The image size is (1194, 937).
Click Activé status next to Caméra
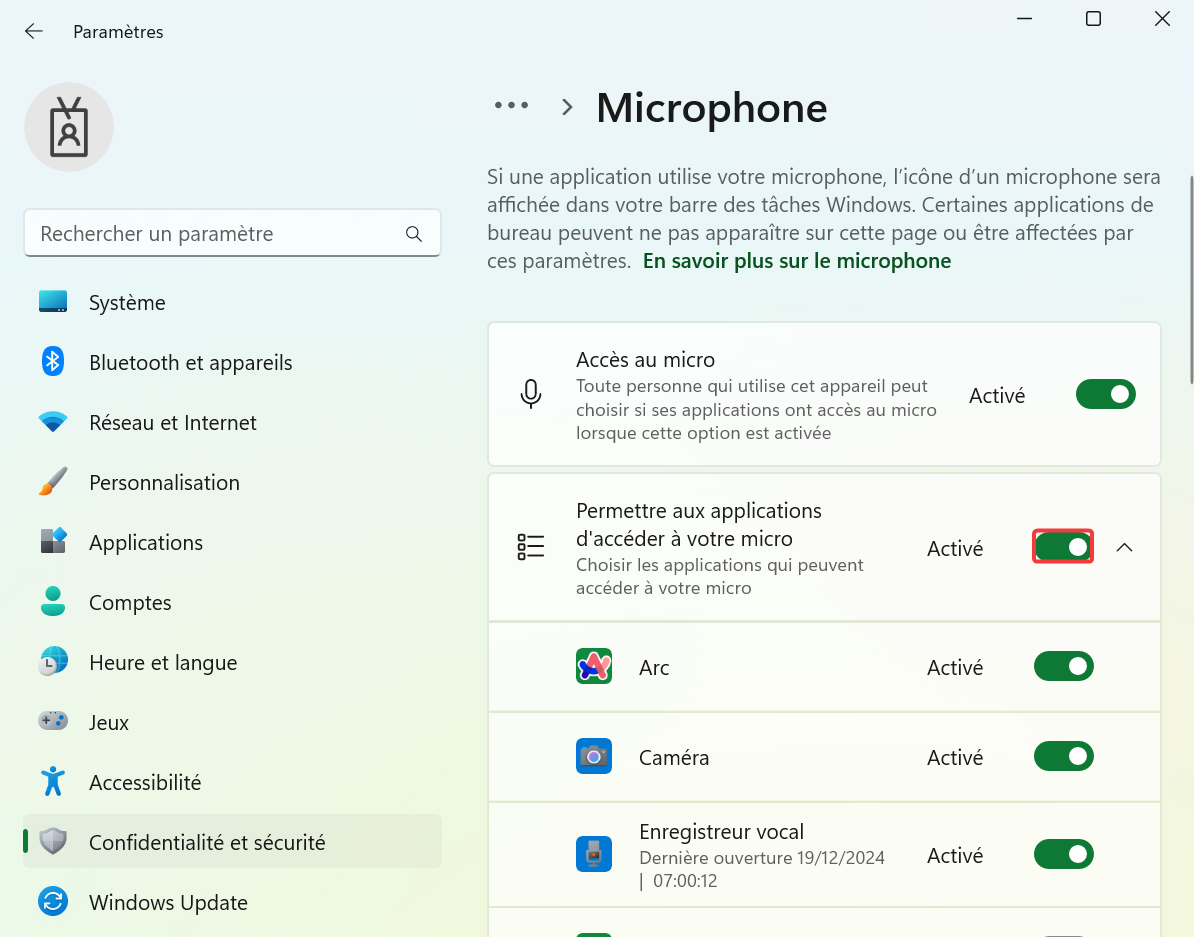coord(954,757)
